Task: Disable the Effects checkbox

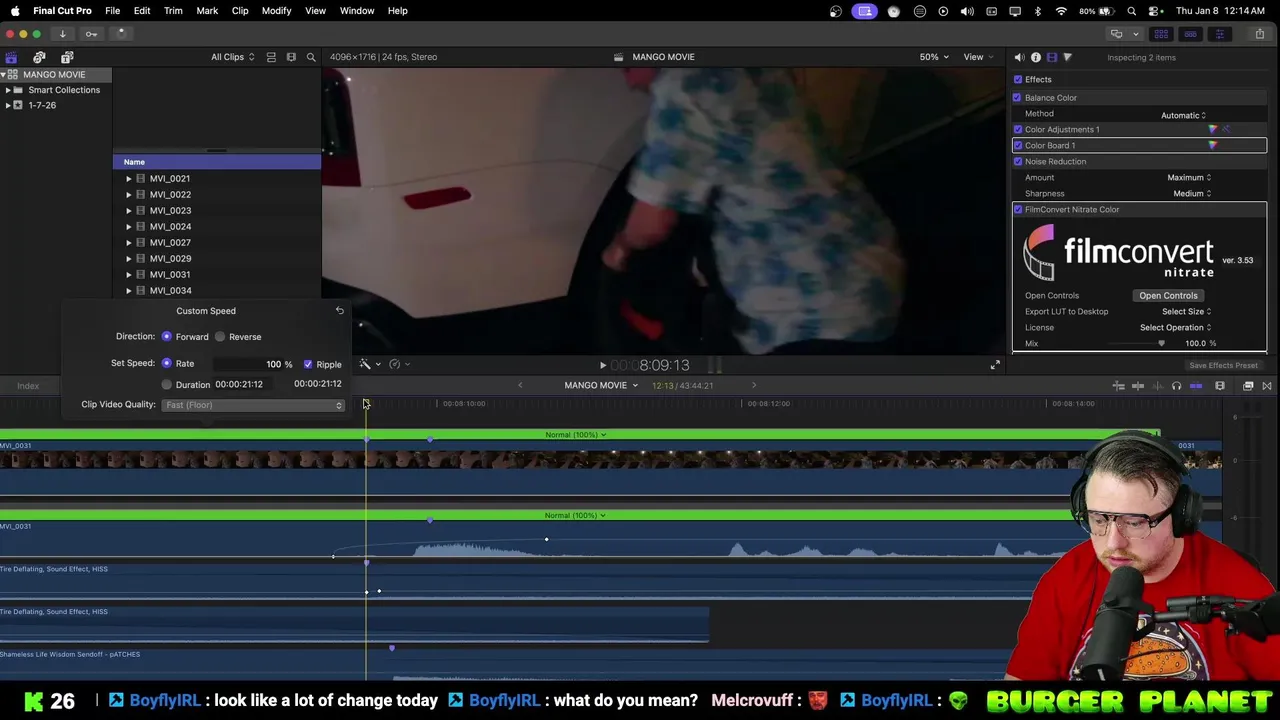Action: pos(1018,80)
